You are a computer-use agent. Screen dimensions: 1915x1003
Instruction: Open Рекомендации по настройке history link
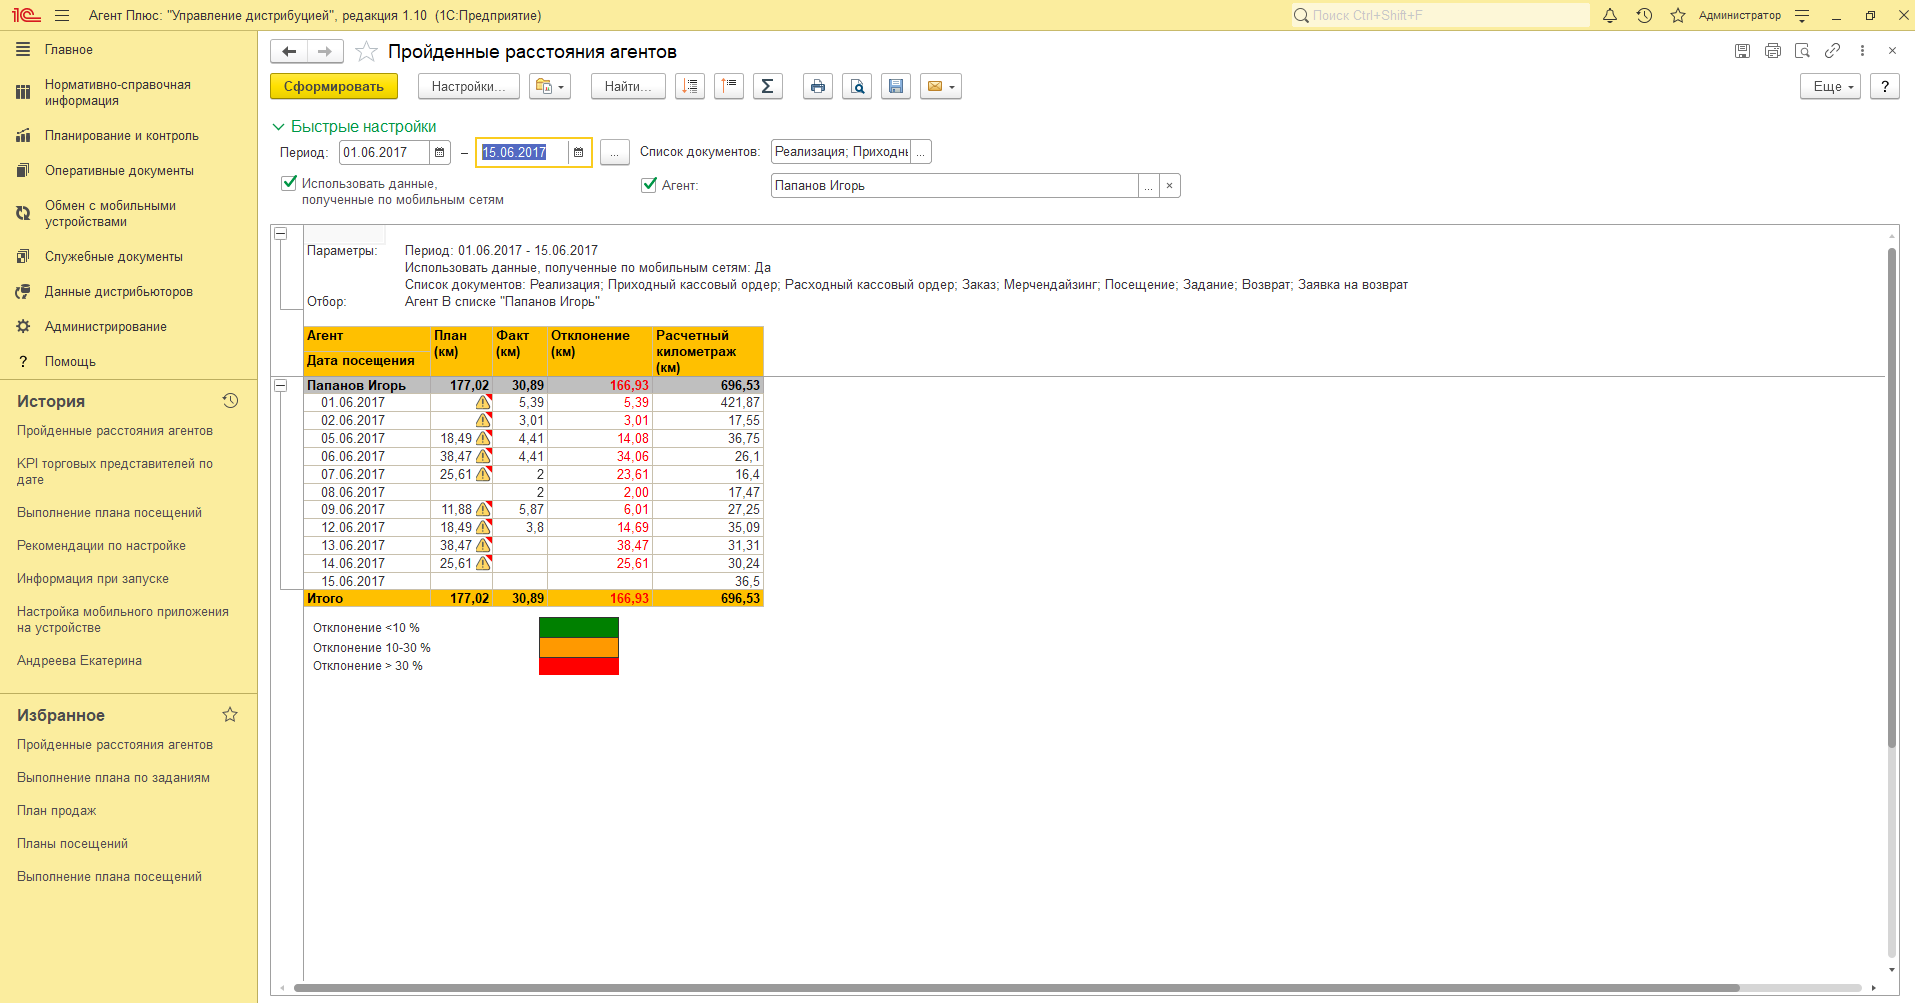pyautogui.click(x=101, y=546)
